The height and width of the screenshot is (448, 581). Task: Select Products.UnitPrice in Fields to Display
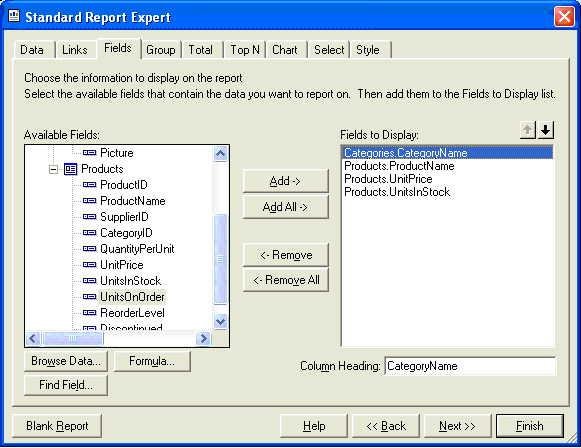coord(388,179)
